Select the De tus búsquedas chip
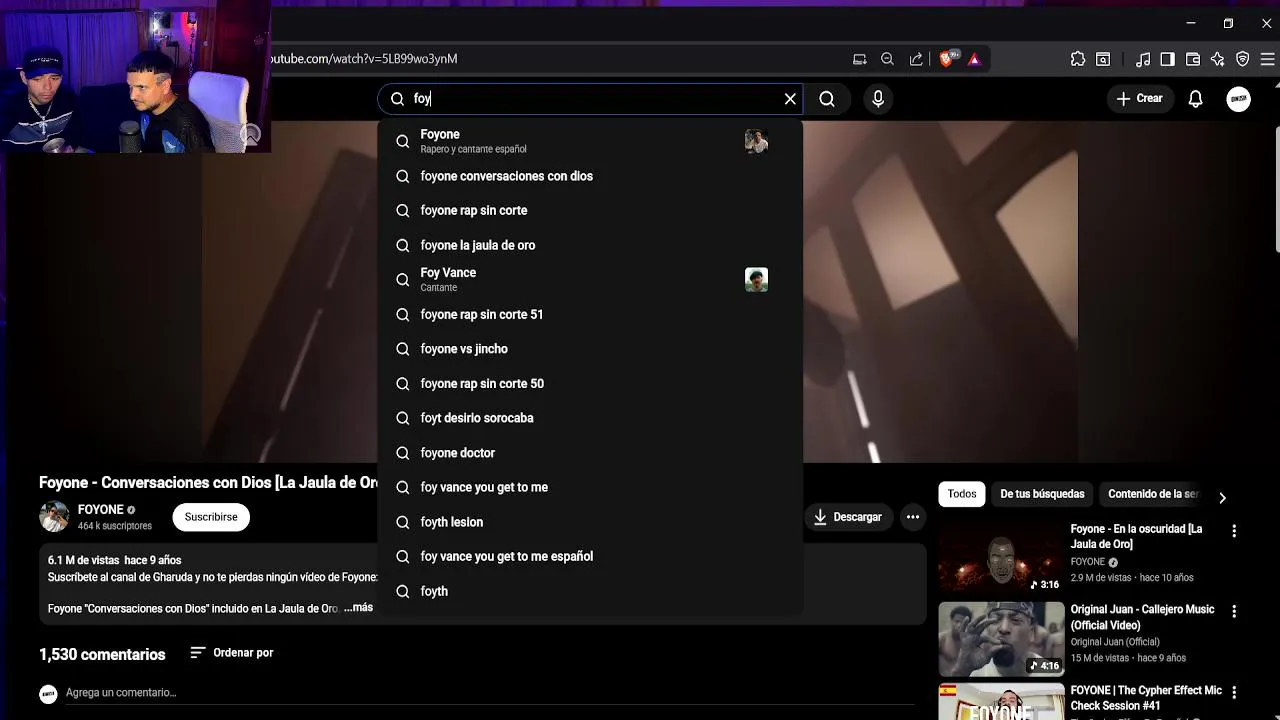Image resolution: width=1280 pixels, height=720 pixels. [x=1042, y=494]
